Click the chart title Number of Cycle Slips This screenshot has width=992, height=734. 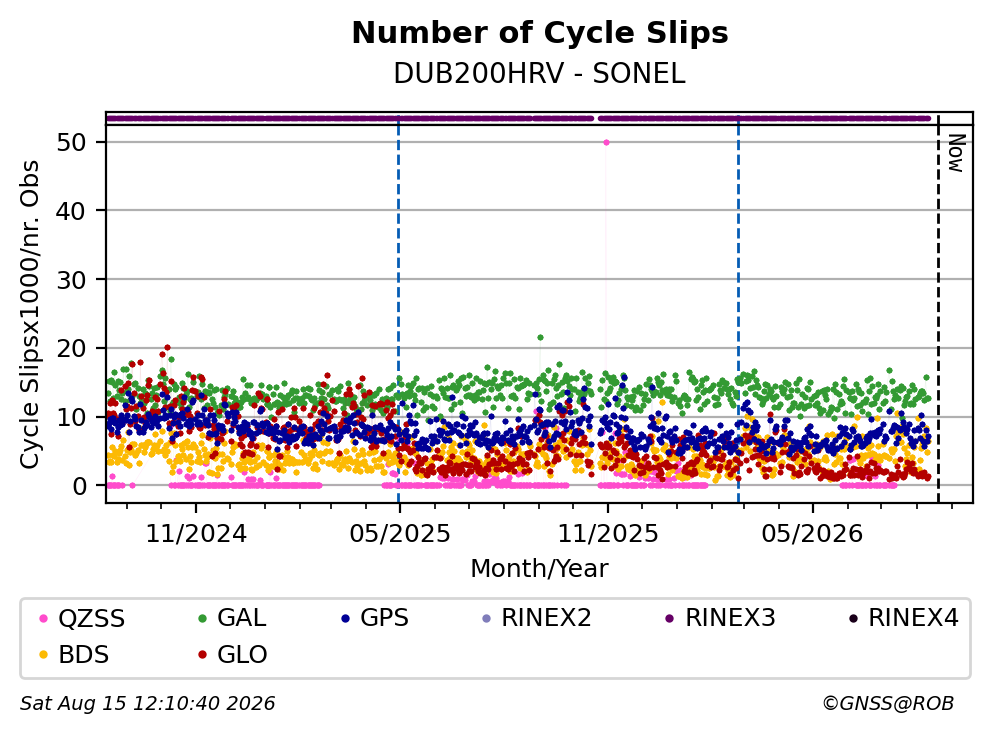click(540, 33)
